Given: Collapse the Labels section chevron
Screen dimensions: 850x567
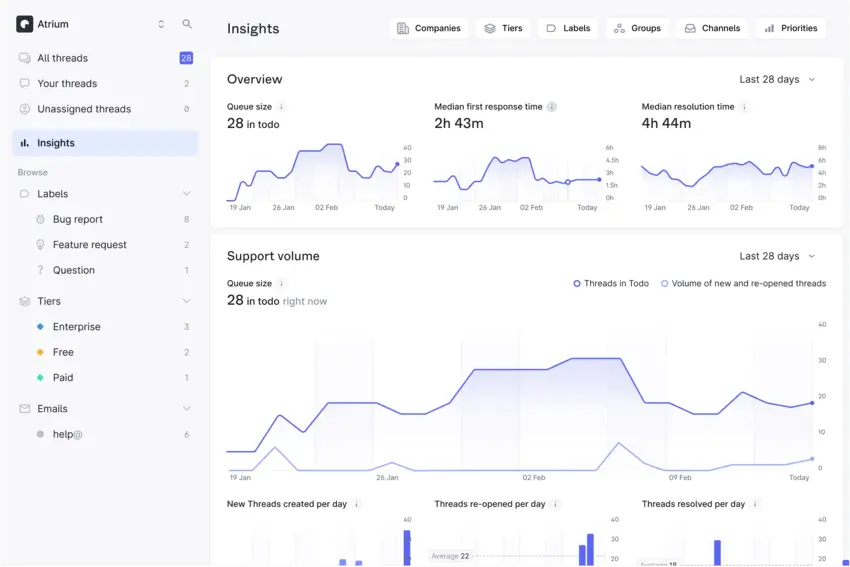Looking at the screenshot, I should pyautogui.click(x=186, y=194).
